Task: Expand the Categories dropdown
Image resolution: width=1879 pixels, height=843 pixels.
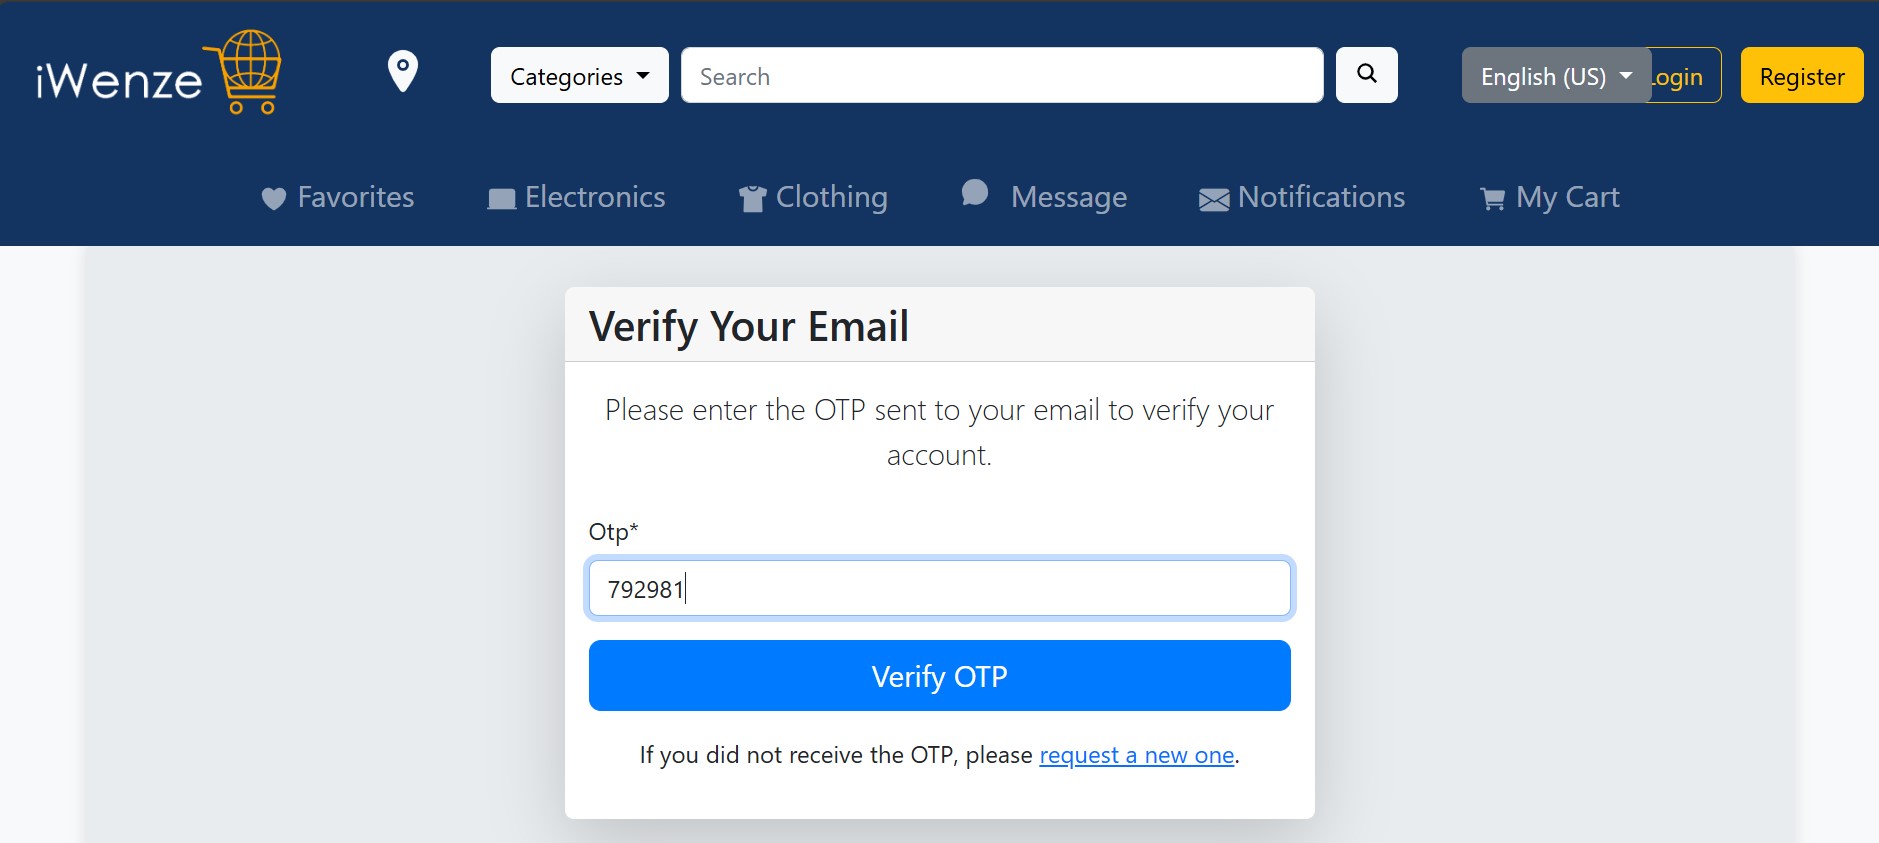Action: (580, 75)
